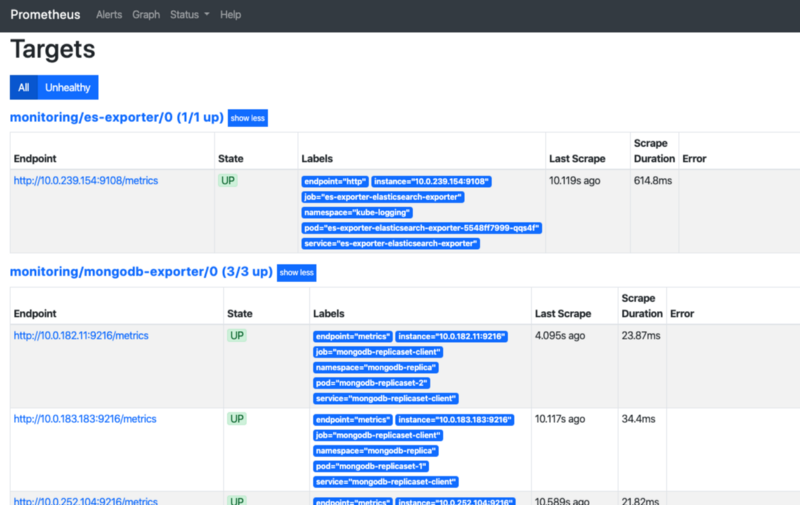Image resolution: width=800 pixels, height=505 pixels.
Task: Go to the Alerts page
Action: 109,15
